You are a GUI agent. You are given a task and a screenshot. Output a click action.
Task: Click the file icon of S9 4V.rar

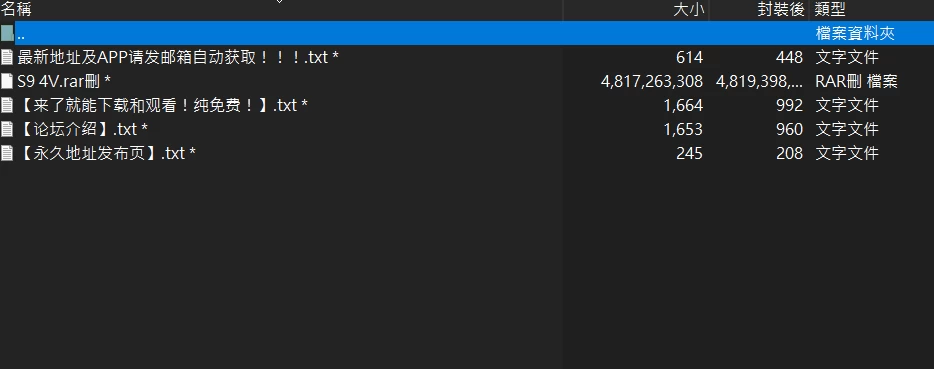pos(7,81)
